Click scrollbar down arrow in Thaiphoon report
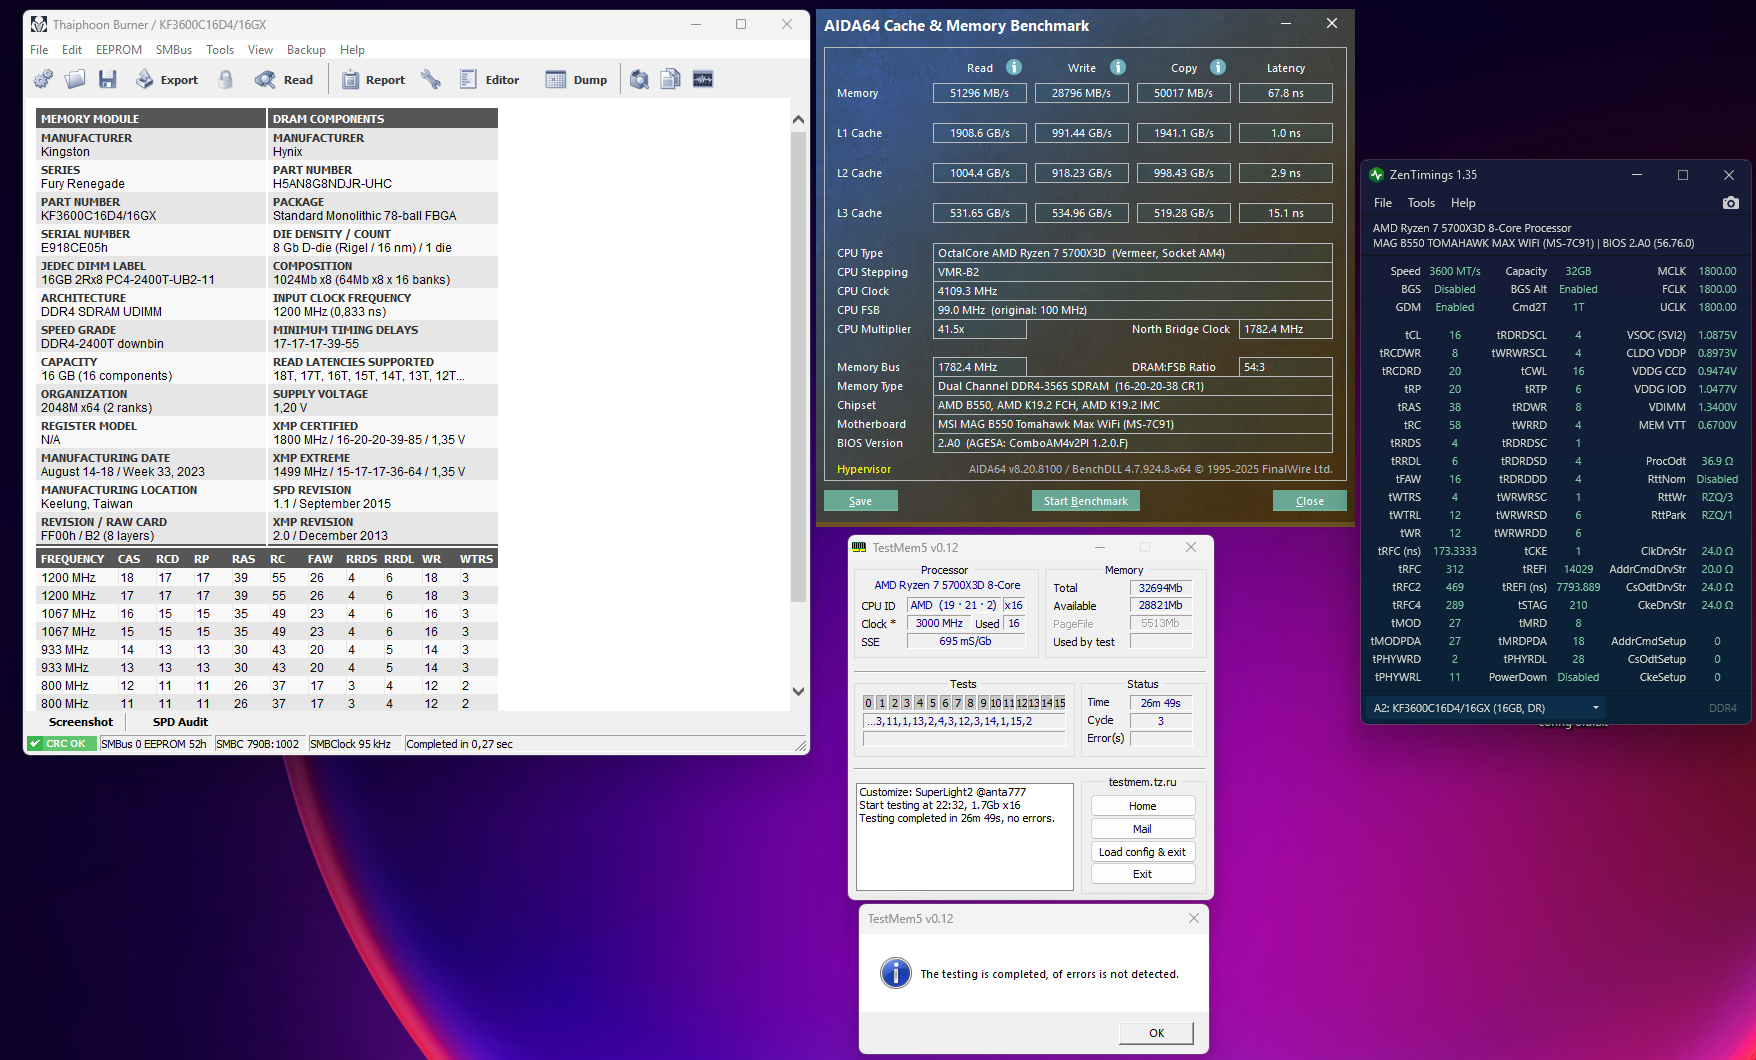 pos(798,691)
